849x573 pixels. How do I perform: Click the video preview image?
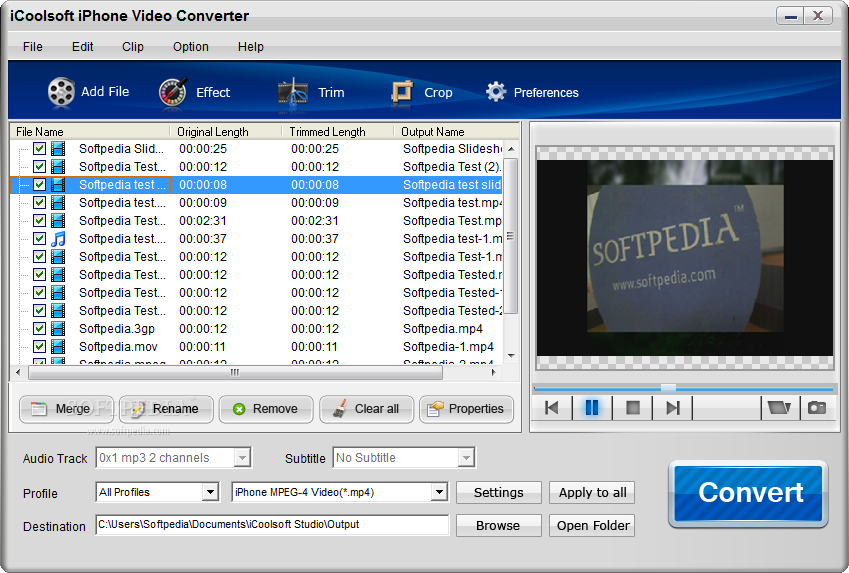coord(684,258)
